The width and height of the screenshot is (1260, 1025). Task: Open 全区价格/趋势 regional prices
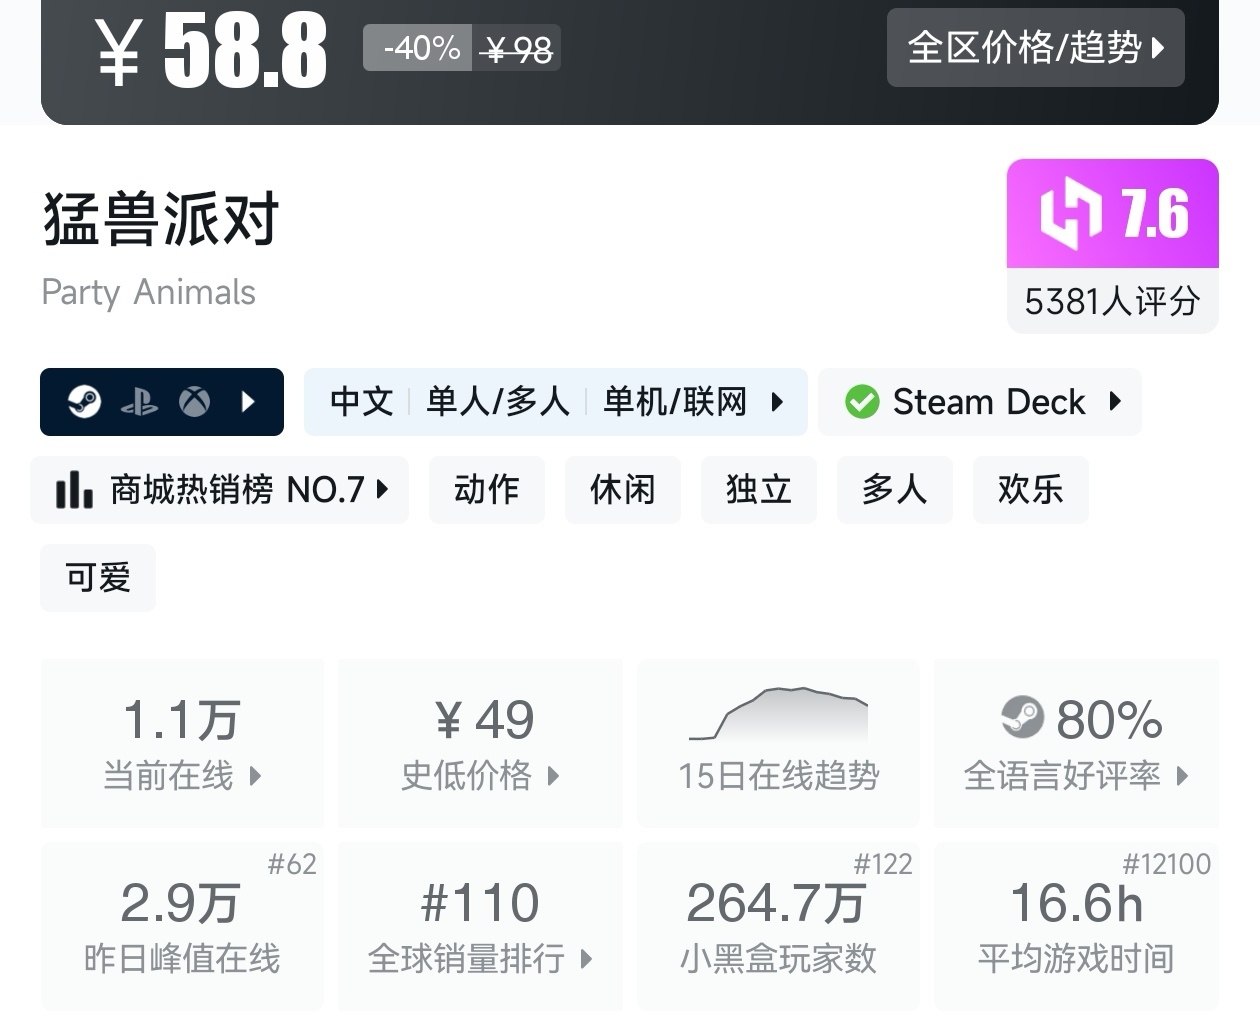[x=1035, y=48]
